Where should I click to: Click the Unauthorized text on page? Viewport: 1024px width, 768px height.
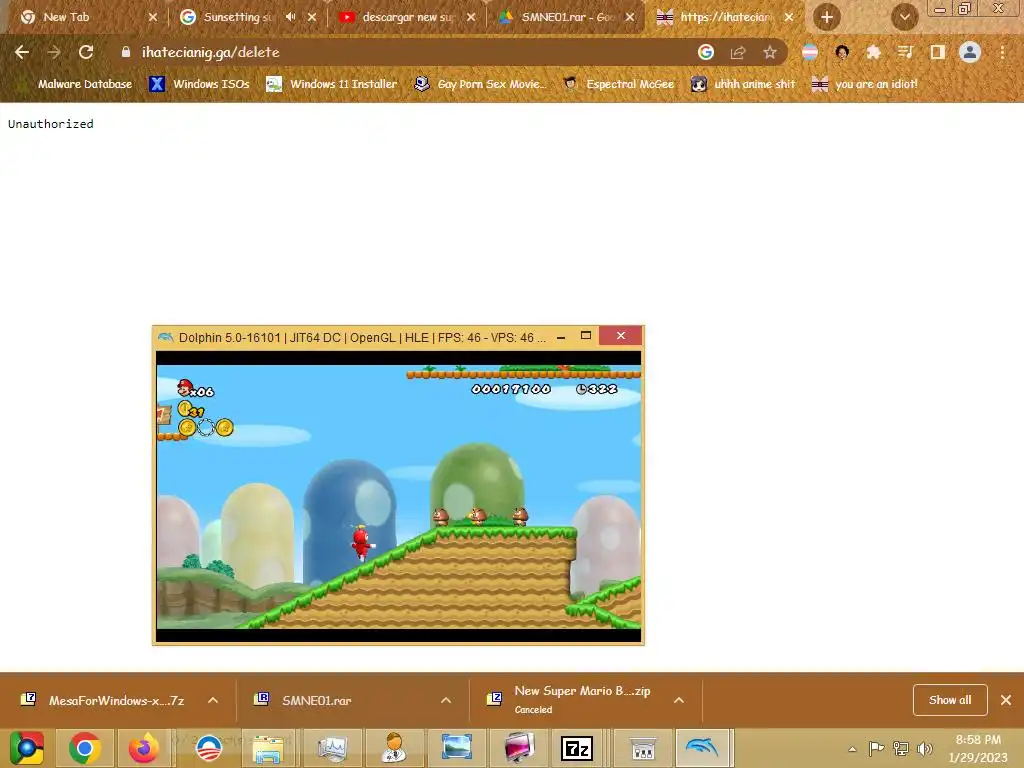tap(51, 123)
